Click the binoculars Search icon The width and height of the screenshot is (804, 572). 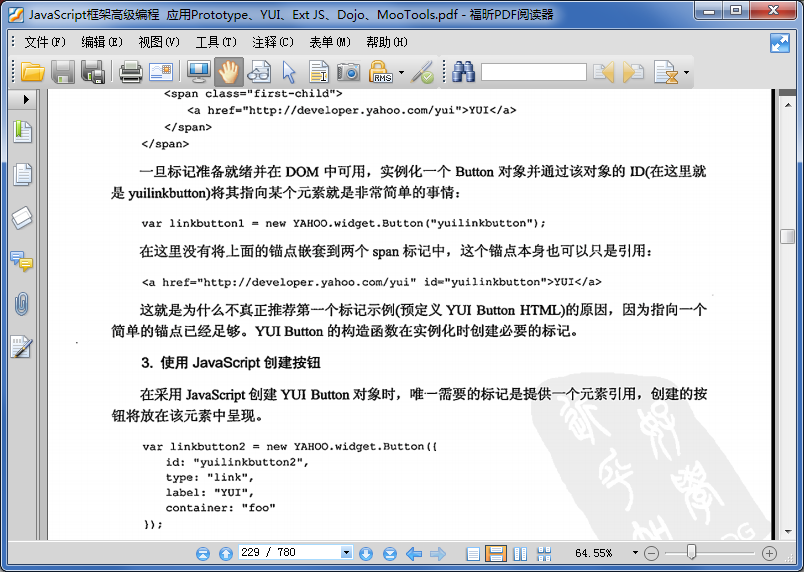pyautogui.click(x=464, y=72)
